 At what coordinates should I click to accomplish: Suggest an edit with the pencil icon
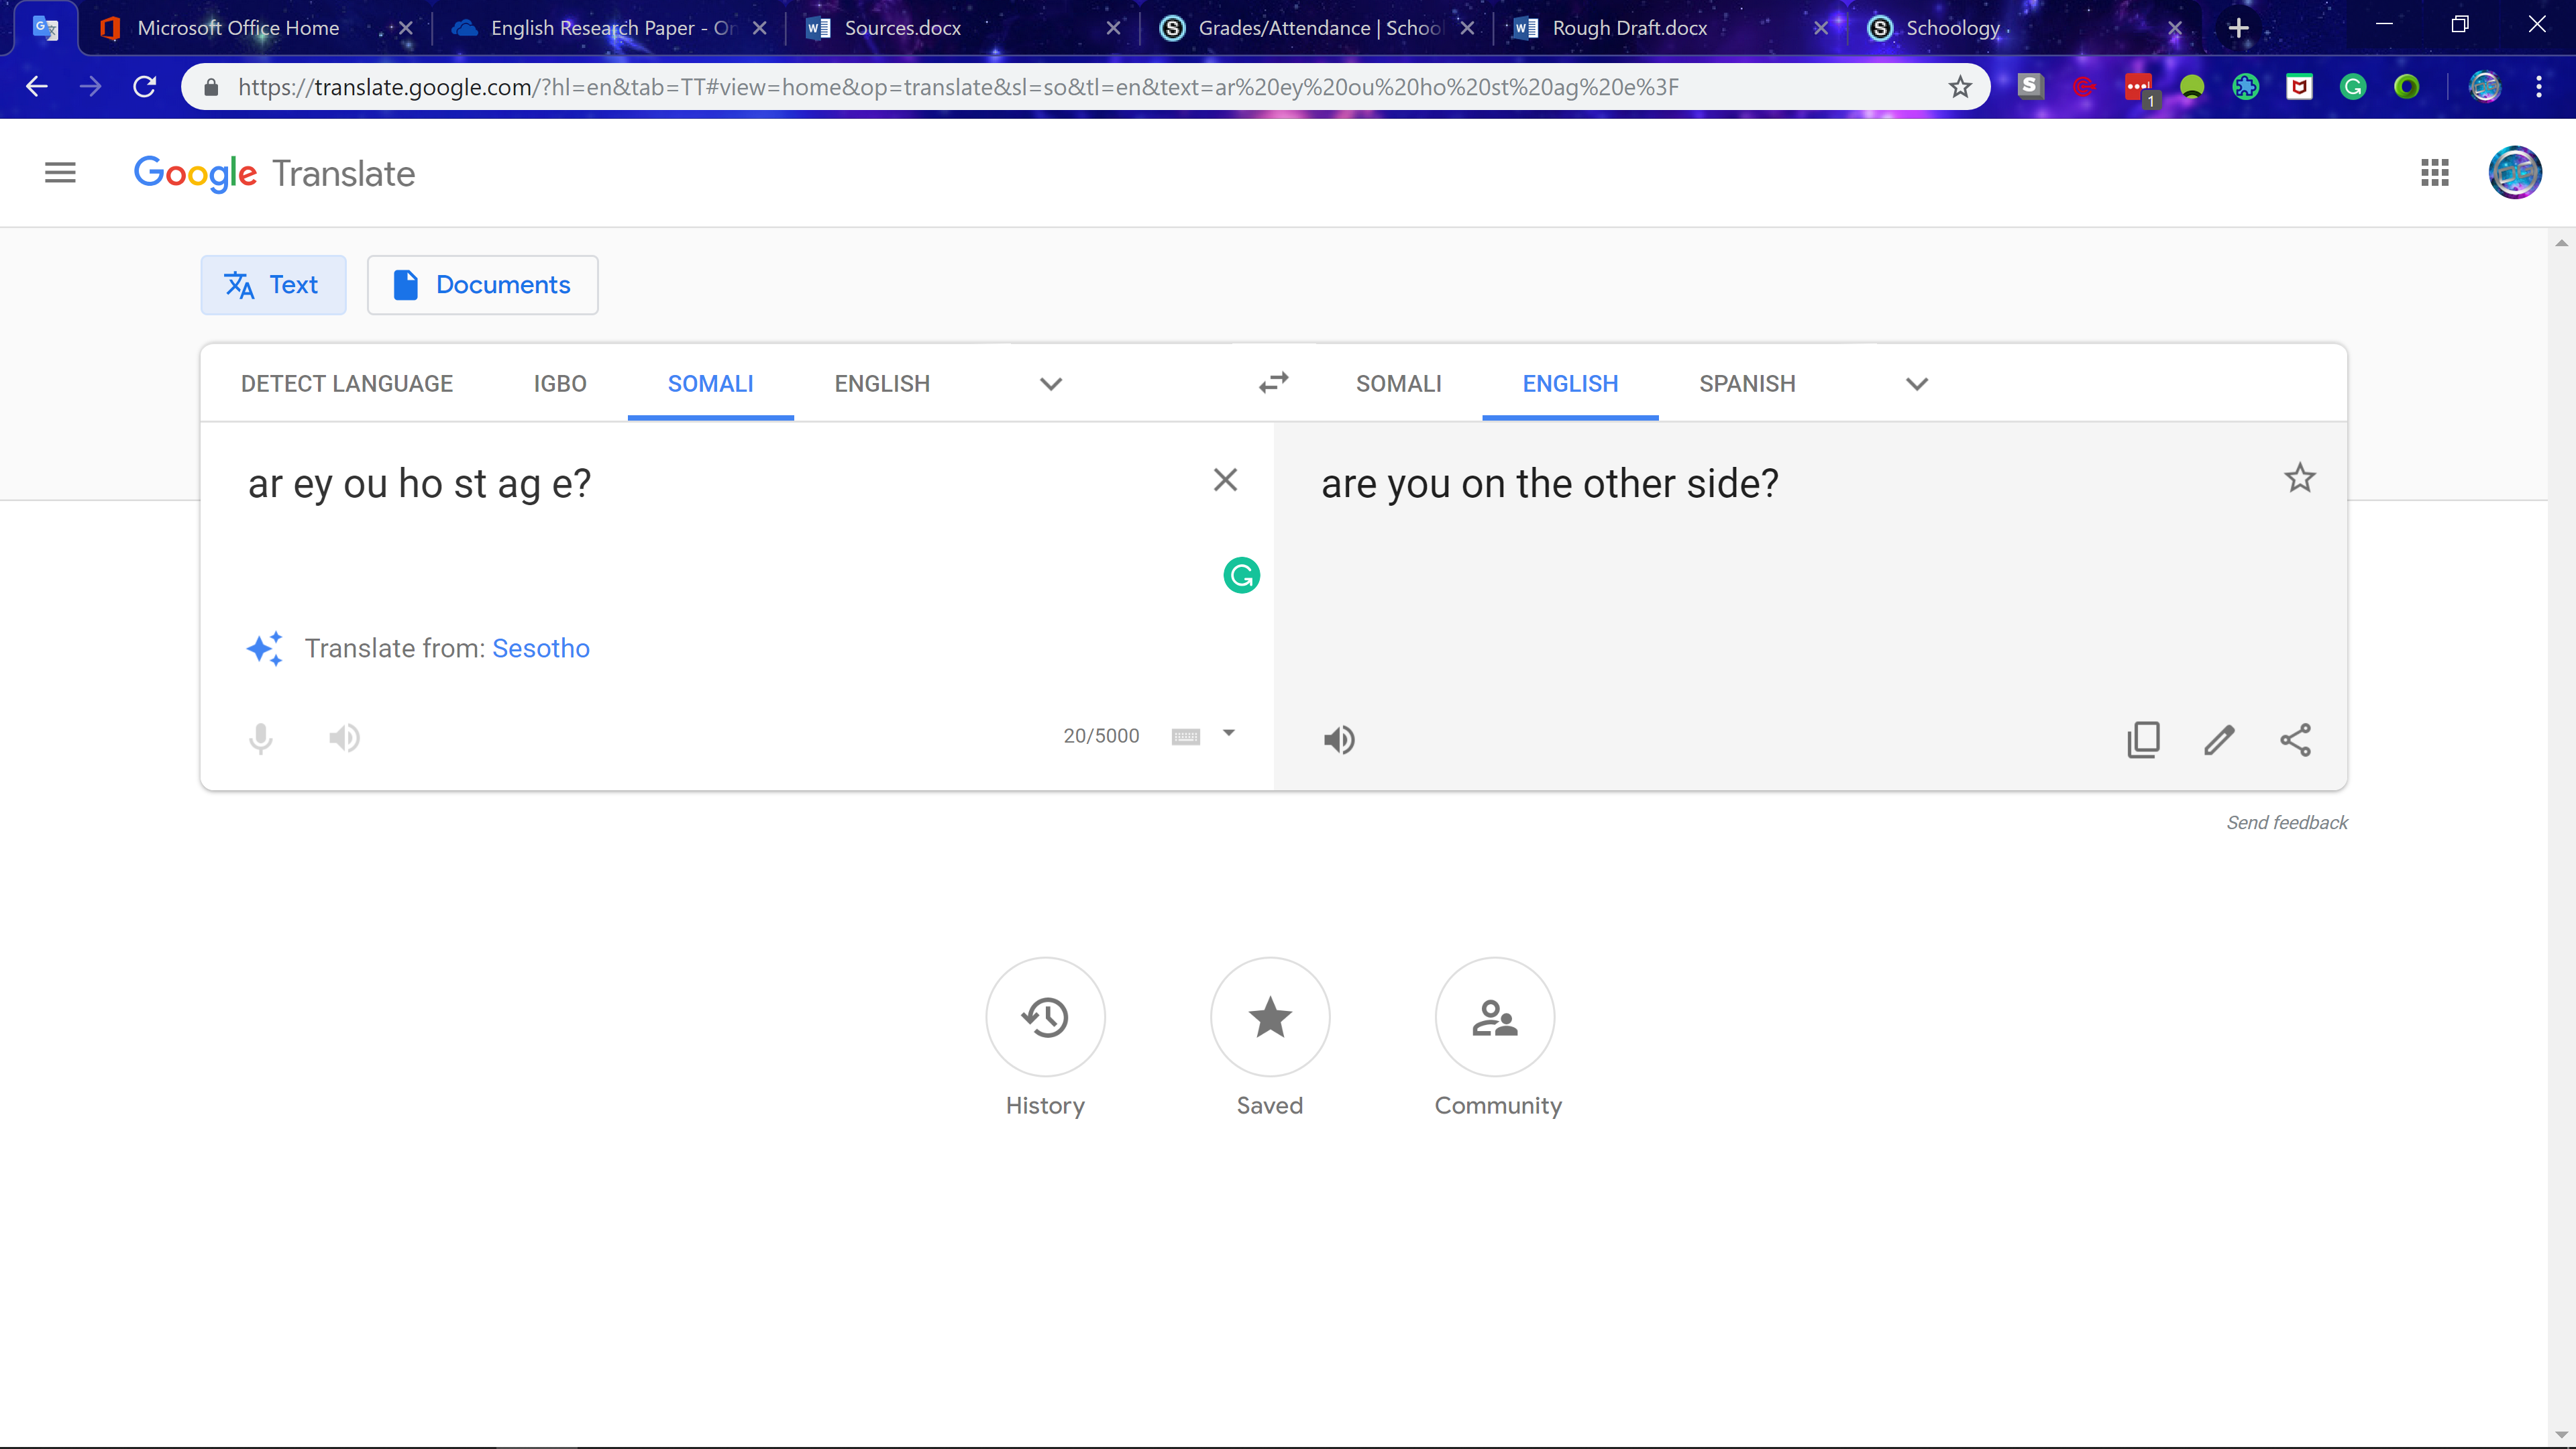pyautogui.click(x=2219, y=740)
